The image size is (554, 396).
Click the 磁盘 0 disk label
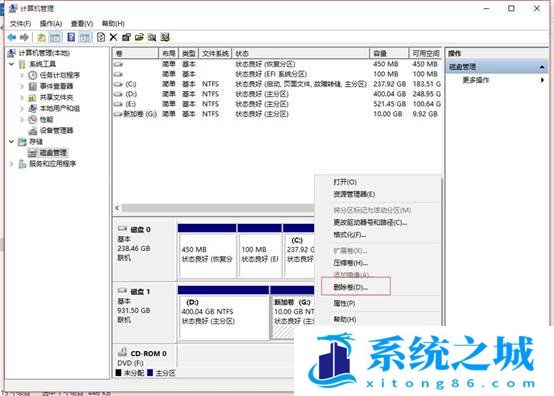click(141, 230)
